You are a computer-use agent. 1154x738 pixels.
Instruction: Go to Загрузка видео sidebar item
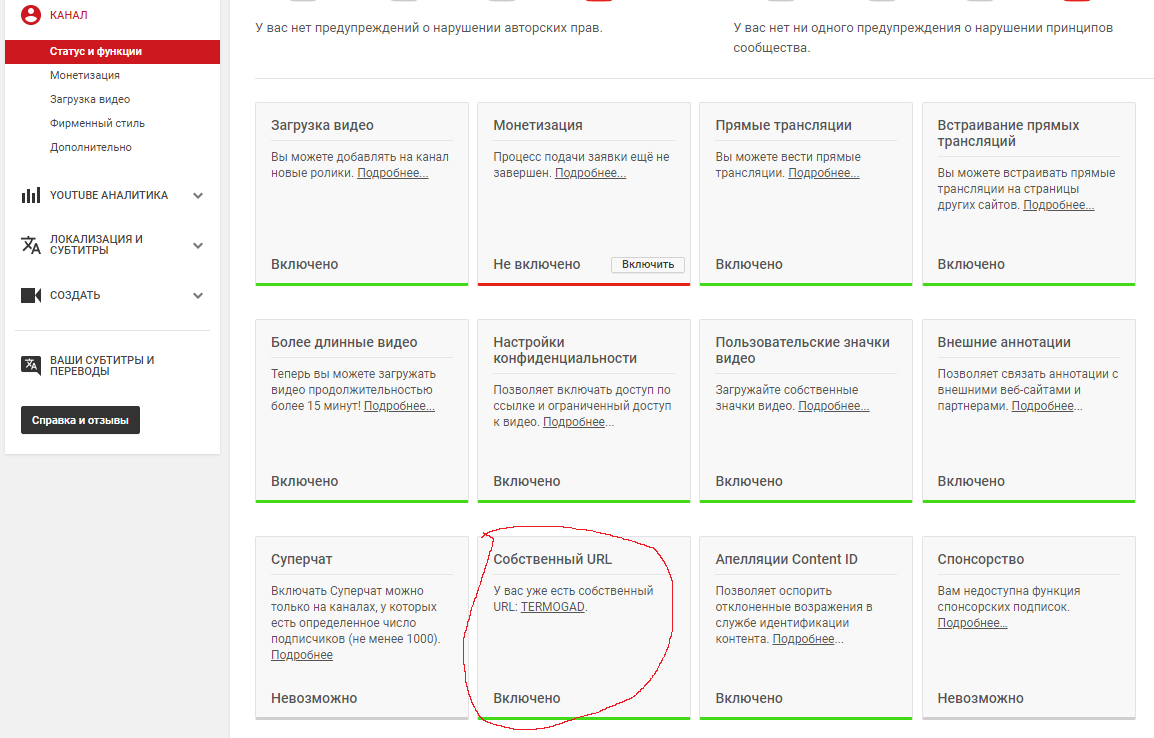pyautogui.click(x=90, y=99)
